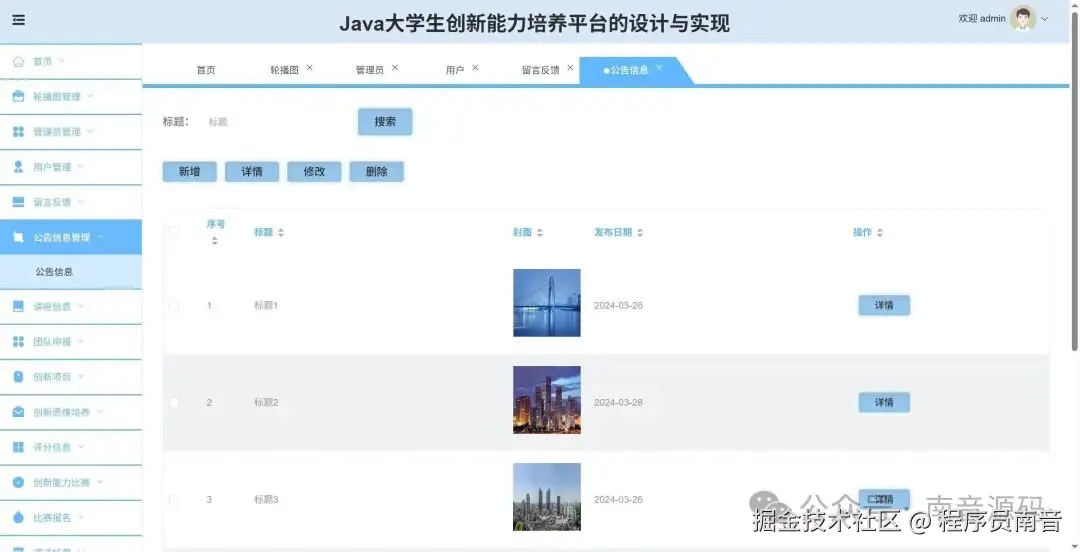The image size is (1080, 552).
Task: Check the checkbox for row 标题3
Action: click(x=174, y=500)
